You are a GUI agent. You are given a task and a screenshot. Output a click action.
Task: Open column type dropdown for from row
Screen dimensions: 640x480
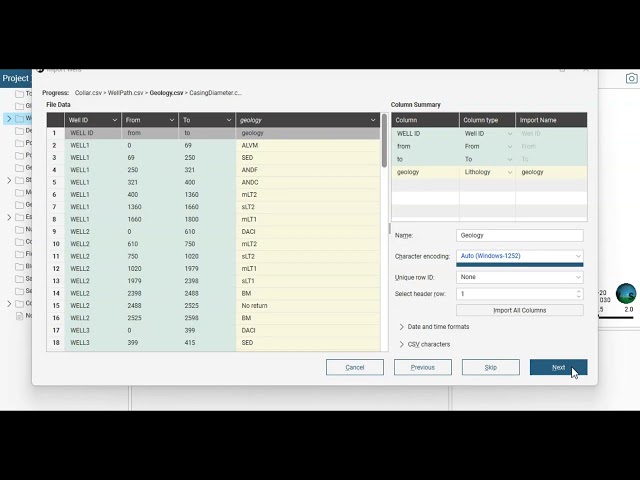510,147
